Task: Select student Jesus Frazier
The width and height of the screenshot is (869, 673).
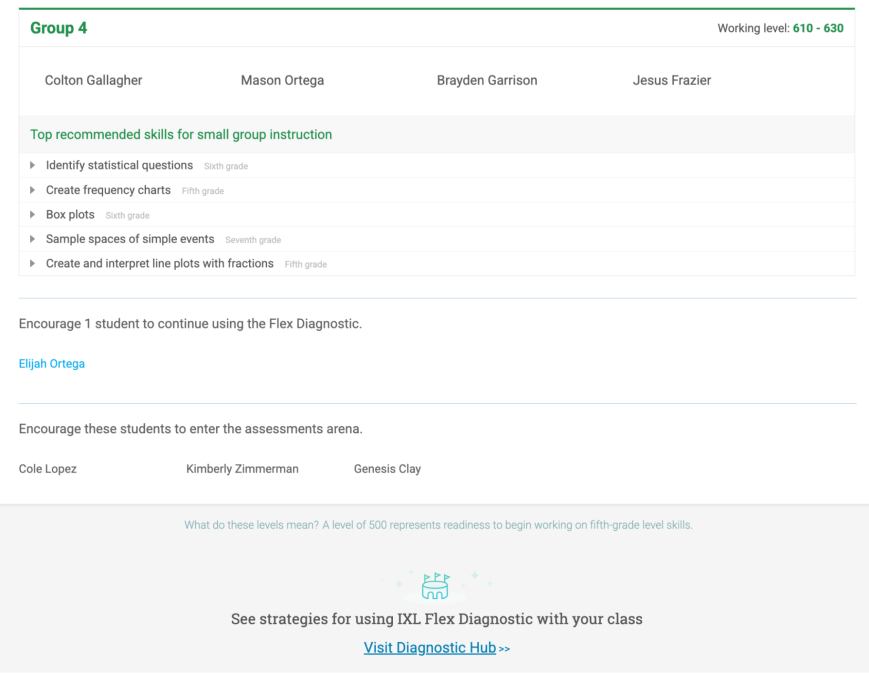Action: (672, 80)
